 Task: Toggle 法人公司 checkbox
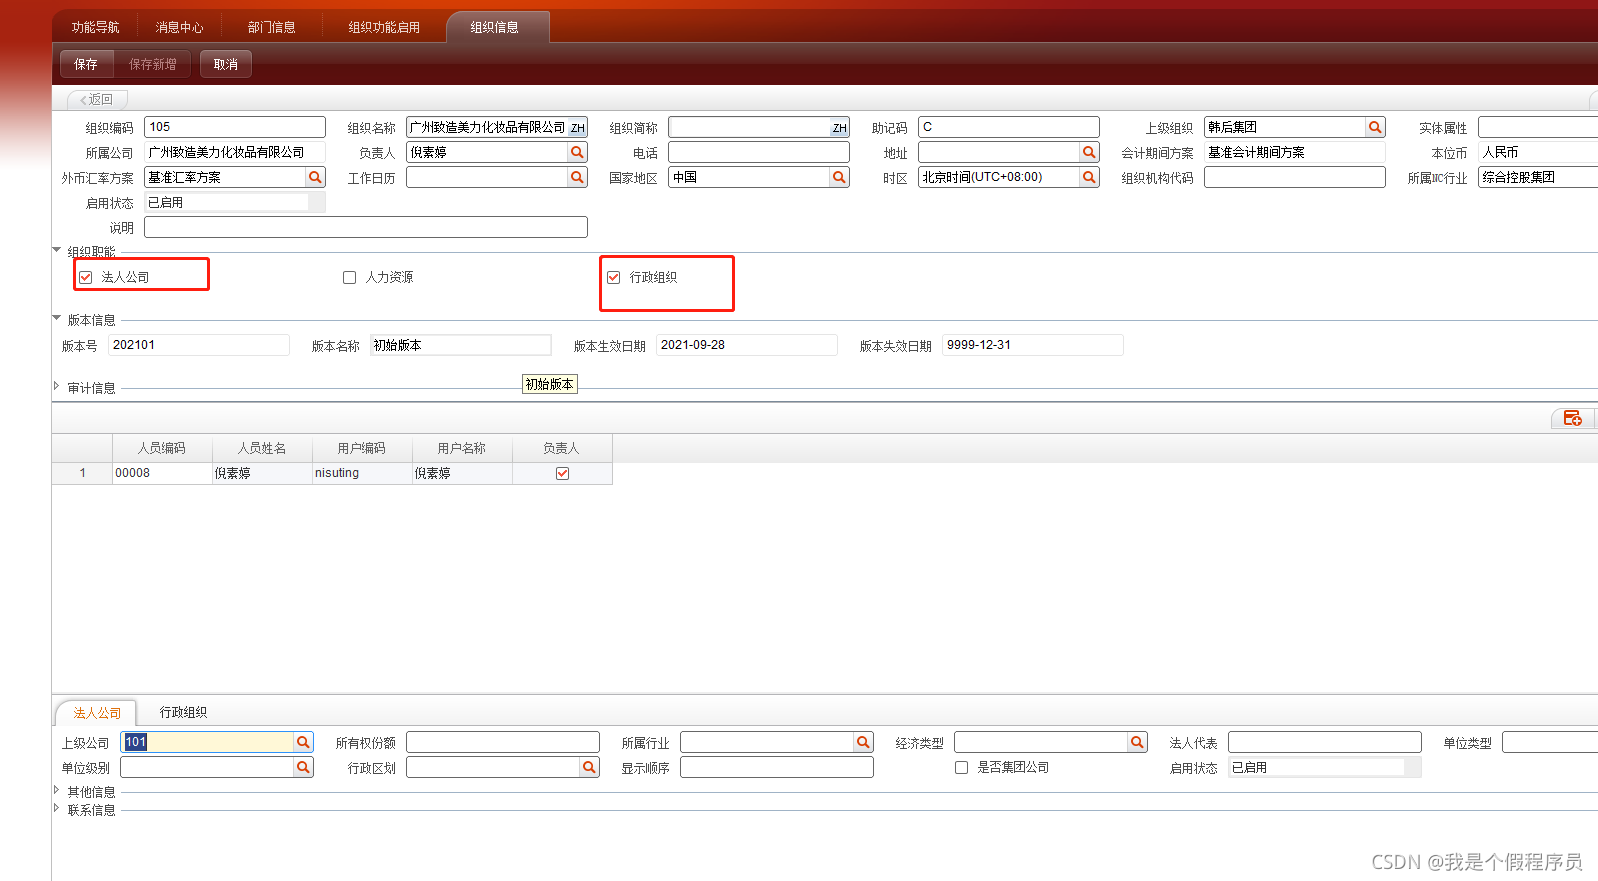[86, 277]
